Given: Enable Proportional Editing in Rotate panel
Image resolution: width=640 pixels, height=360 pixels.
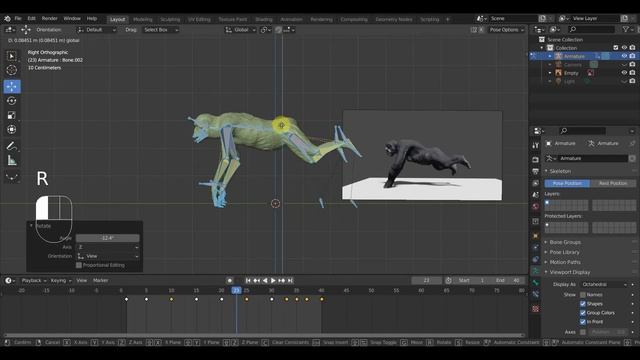Looking at the screenshot, I should coord(79,265).
